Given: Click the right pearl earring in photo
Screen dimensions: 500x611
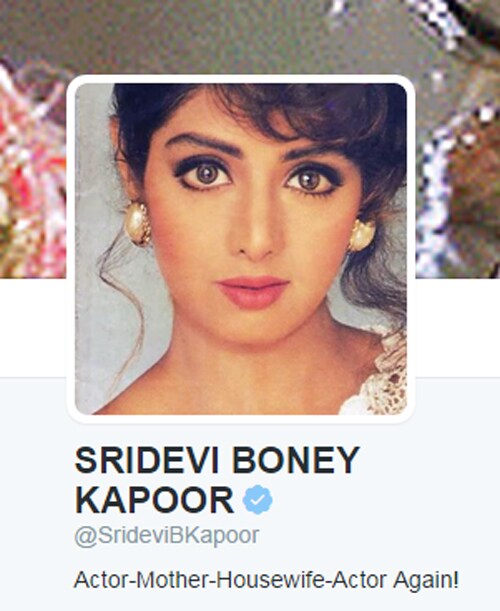Looking at the screenshot, I should [361, 235].
